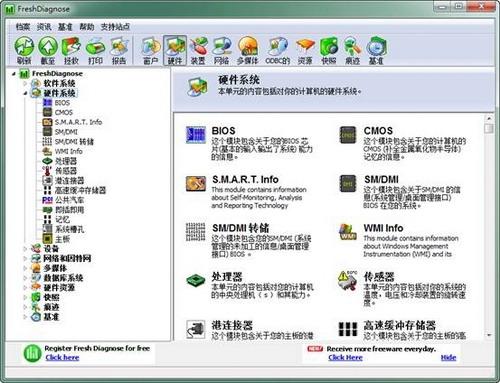The image size is (500, 383).
Task: Open the 网络 network toolbar icon
Action: [x=222, y=50]
